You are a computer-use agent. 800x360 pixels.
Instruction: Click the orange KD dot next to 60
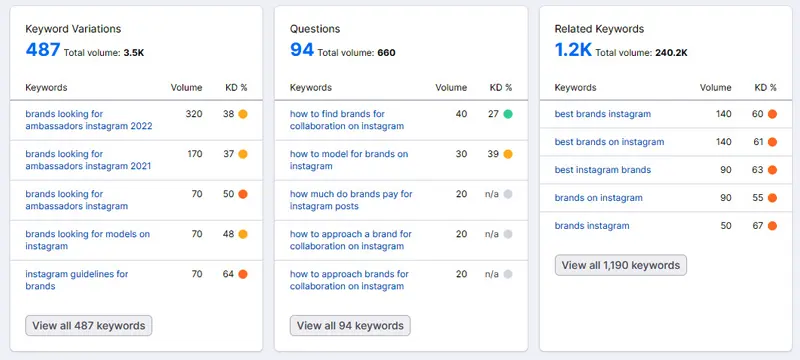[x=772, y=114]
